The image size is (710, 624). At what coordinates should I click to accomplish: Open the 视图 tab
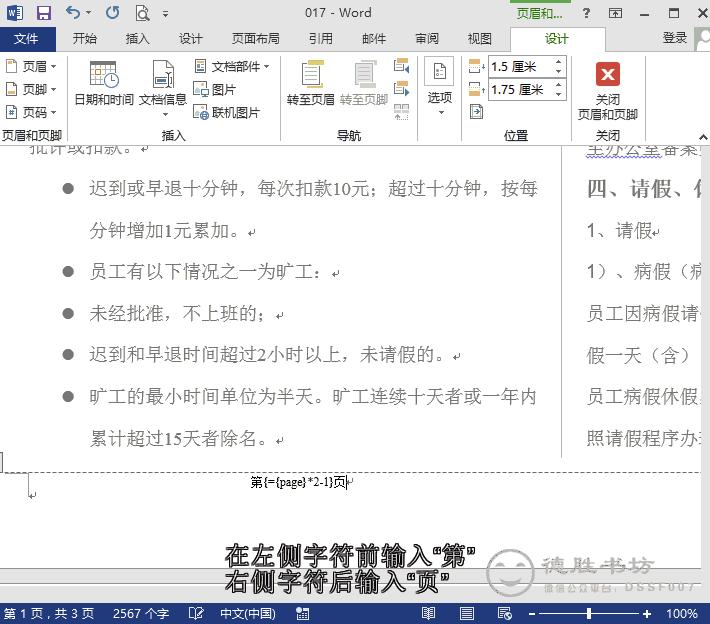[480, 39]
